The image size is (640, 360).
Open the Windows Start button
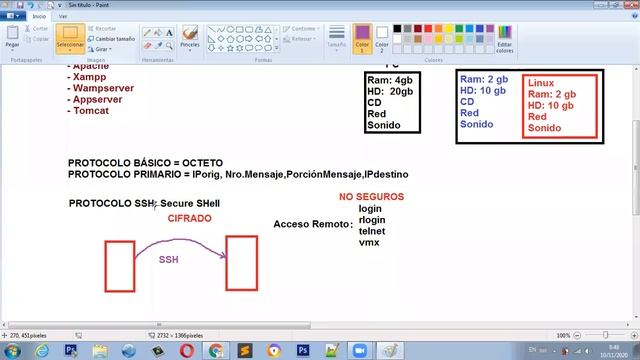click(12, 351)
